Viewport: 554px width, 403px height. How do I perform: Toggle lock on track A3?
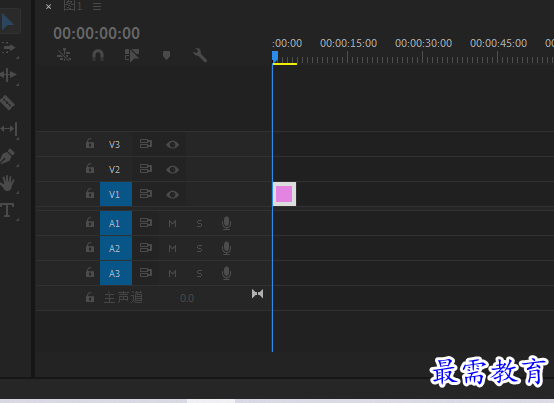(x=90, y=272)
